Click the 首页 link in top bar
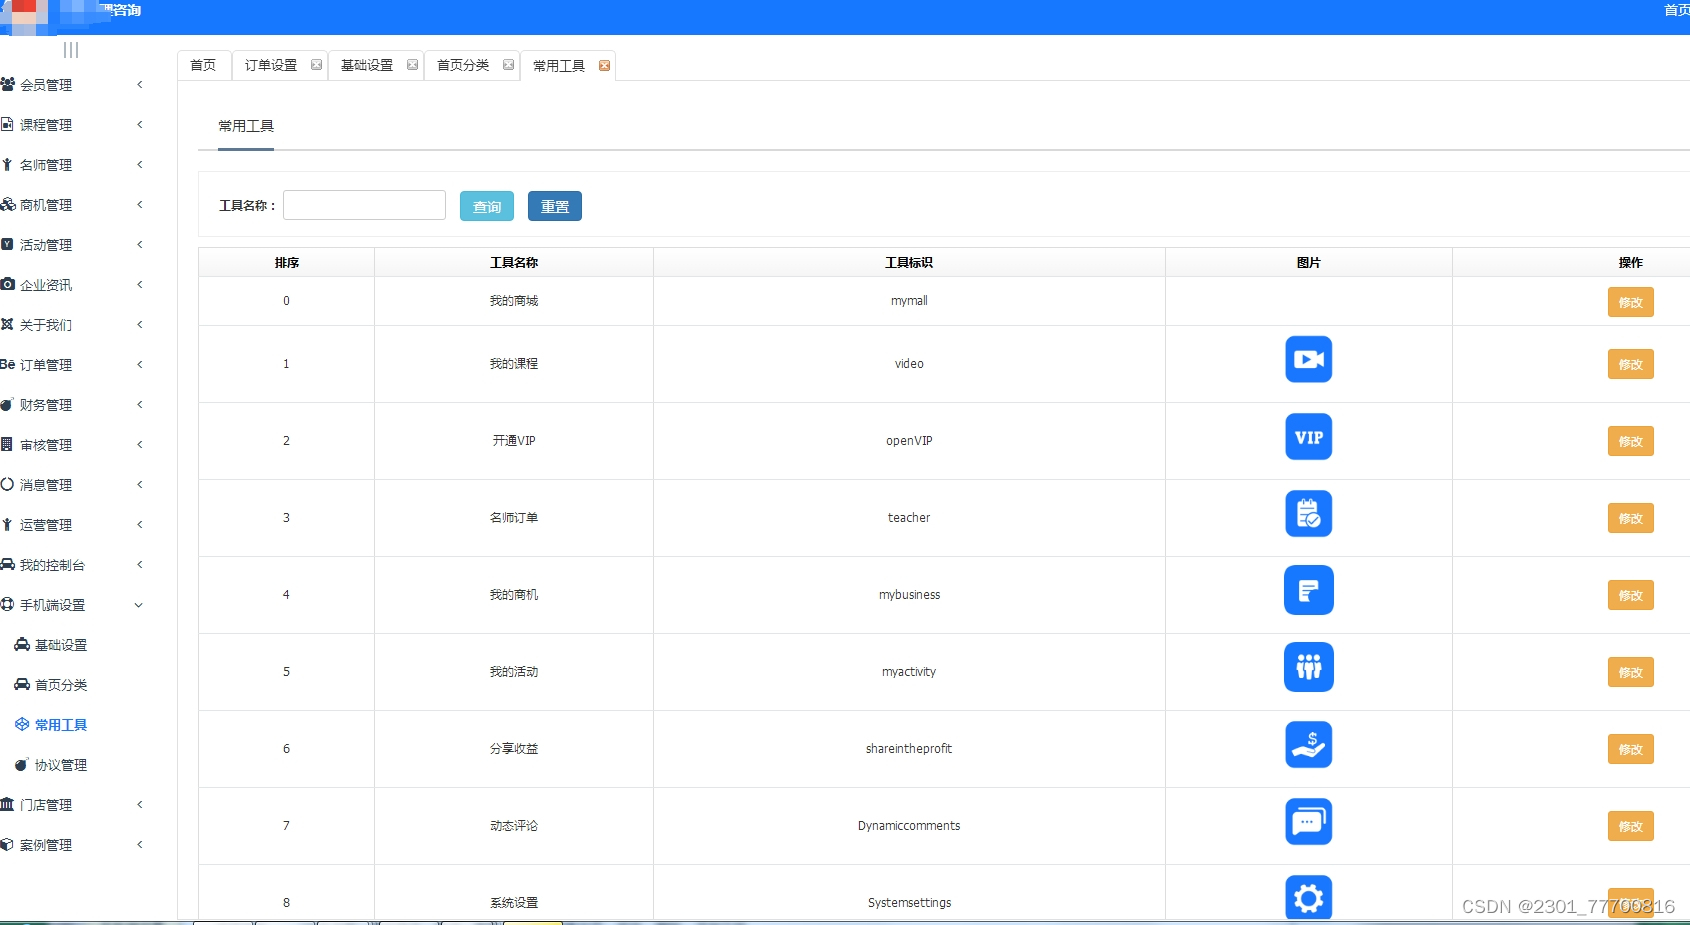This screenshot has width=1690, height=925. 1676,10
